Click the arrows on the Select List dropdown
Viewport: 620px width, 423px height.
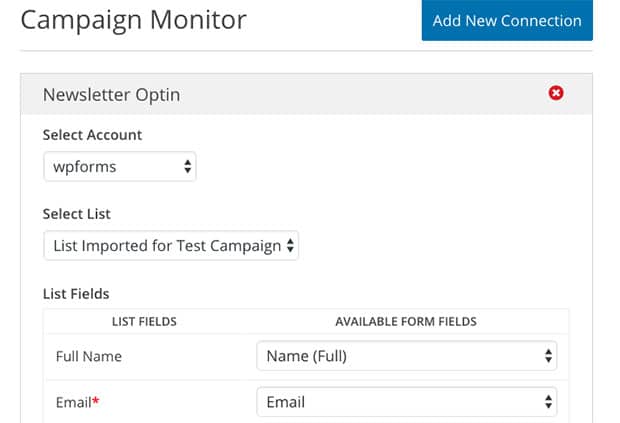pyautogui.click(x=290, y=245)
